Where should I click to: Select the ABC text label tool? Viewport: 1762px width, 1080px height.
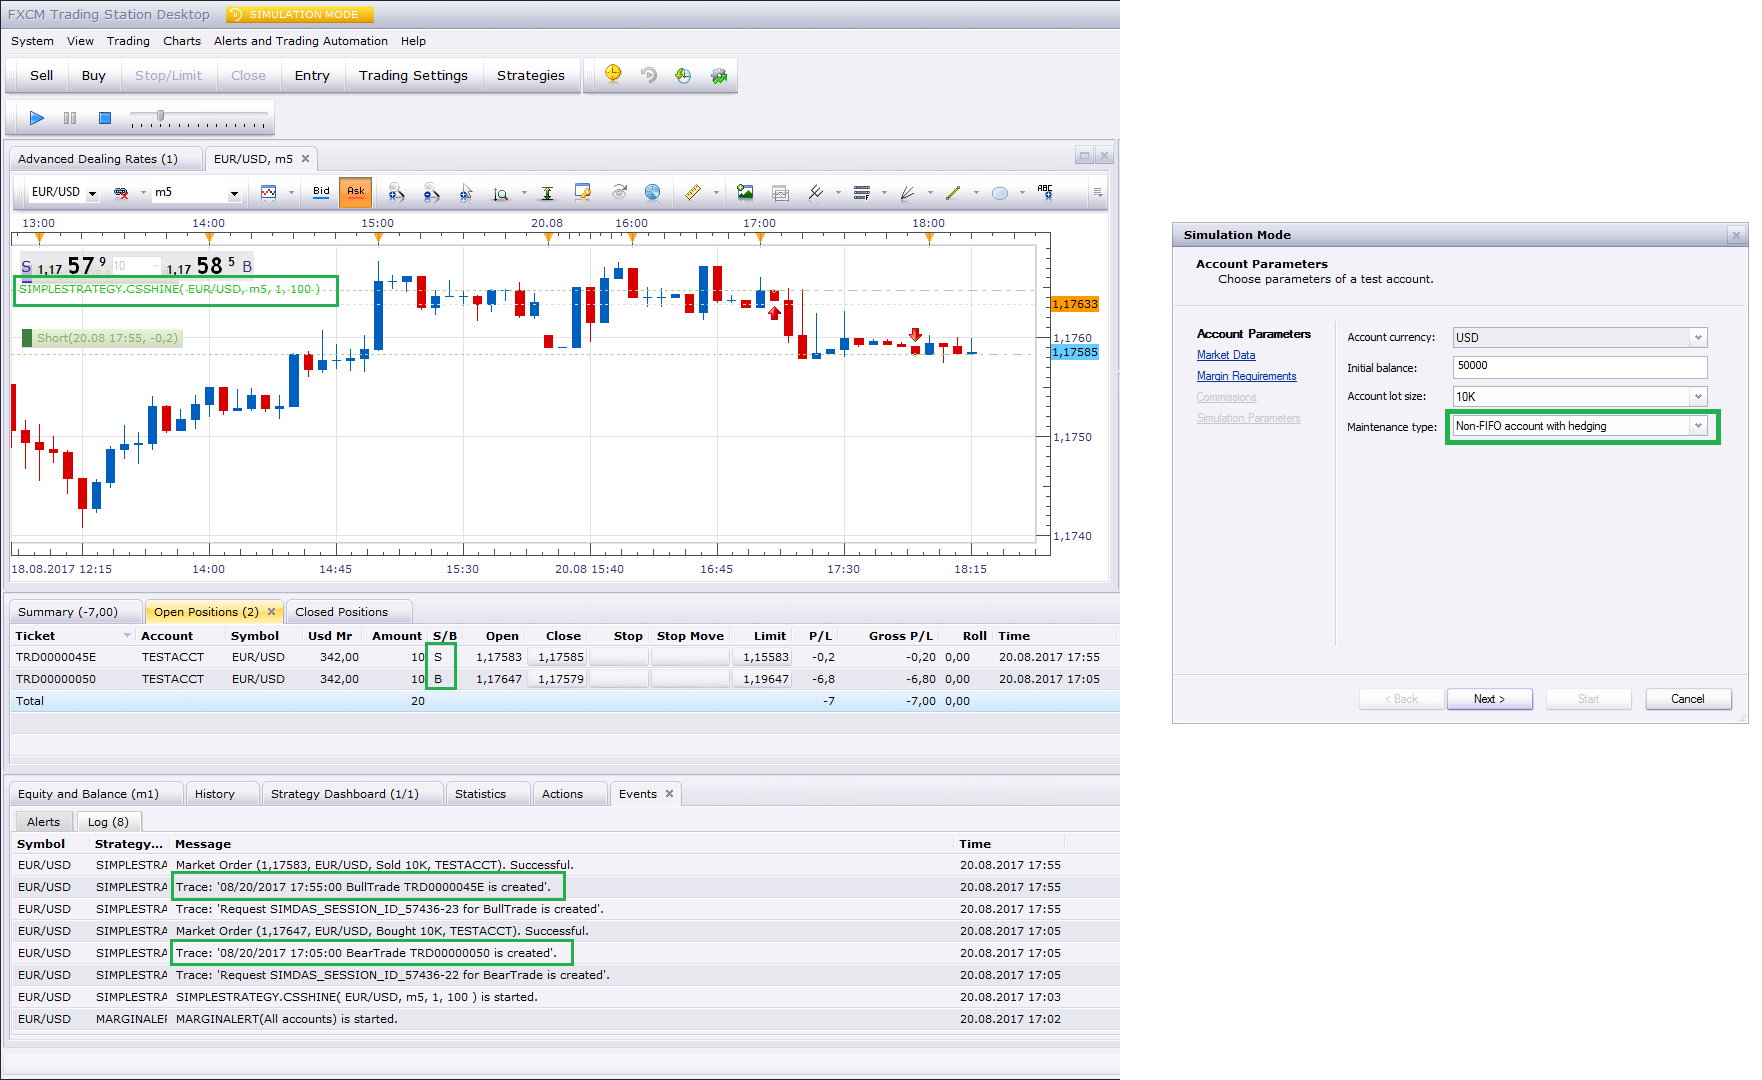(1045, 192)
